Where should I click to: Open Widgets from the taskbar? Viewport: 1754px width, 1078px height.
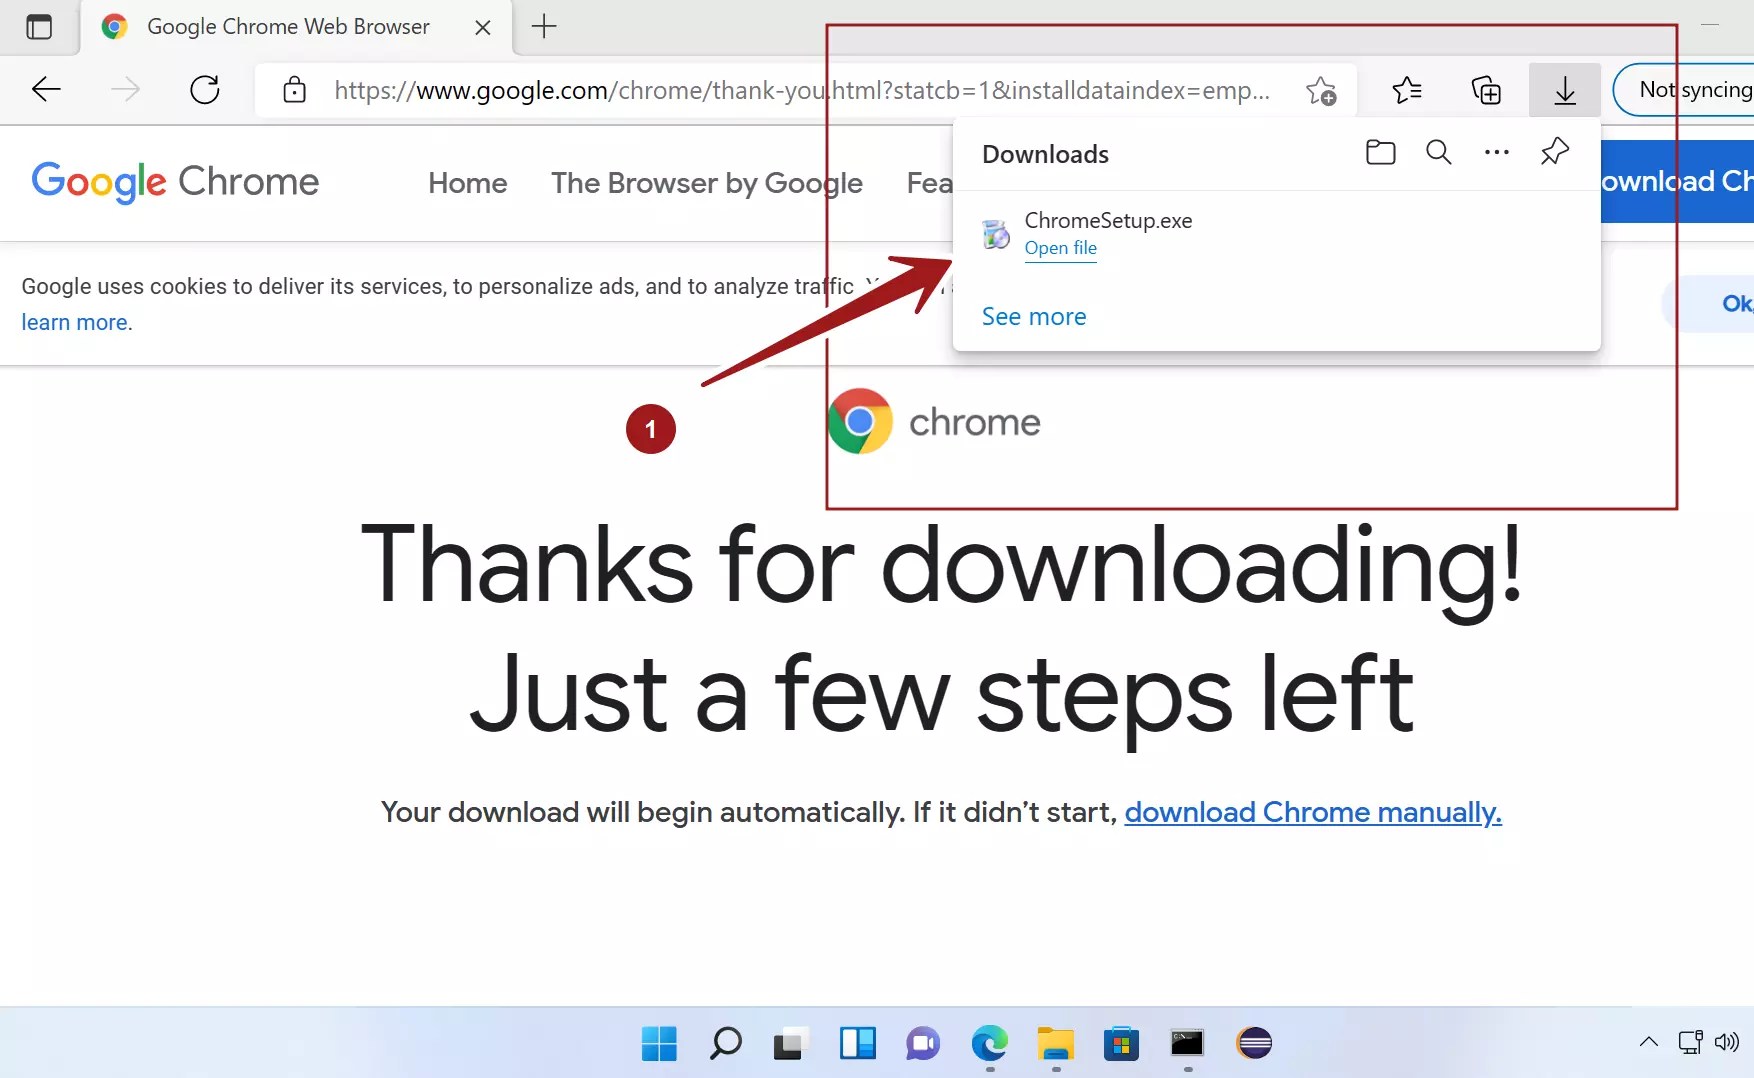[857, 1043]
